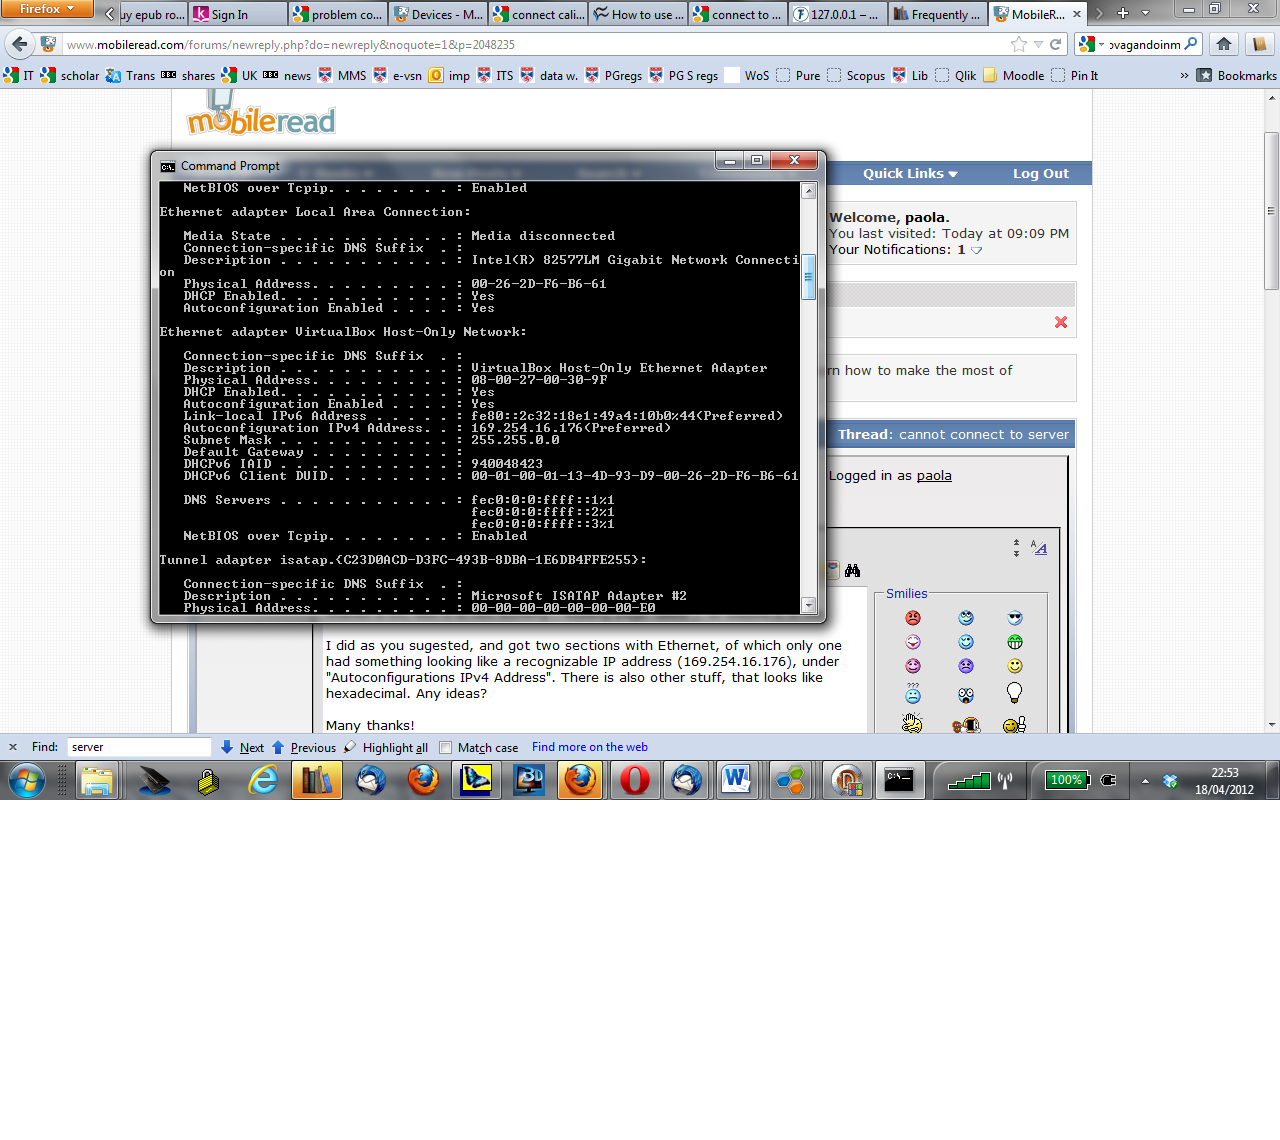Open the 'scholar' bookmark
Screen dimensions: 1280x1140
(69, 75)
